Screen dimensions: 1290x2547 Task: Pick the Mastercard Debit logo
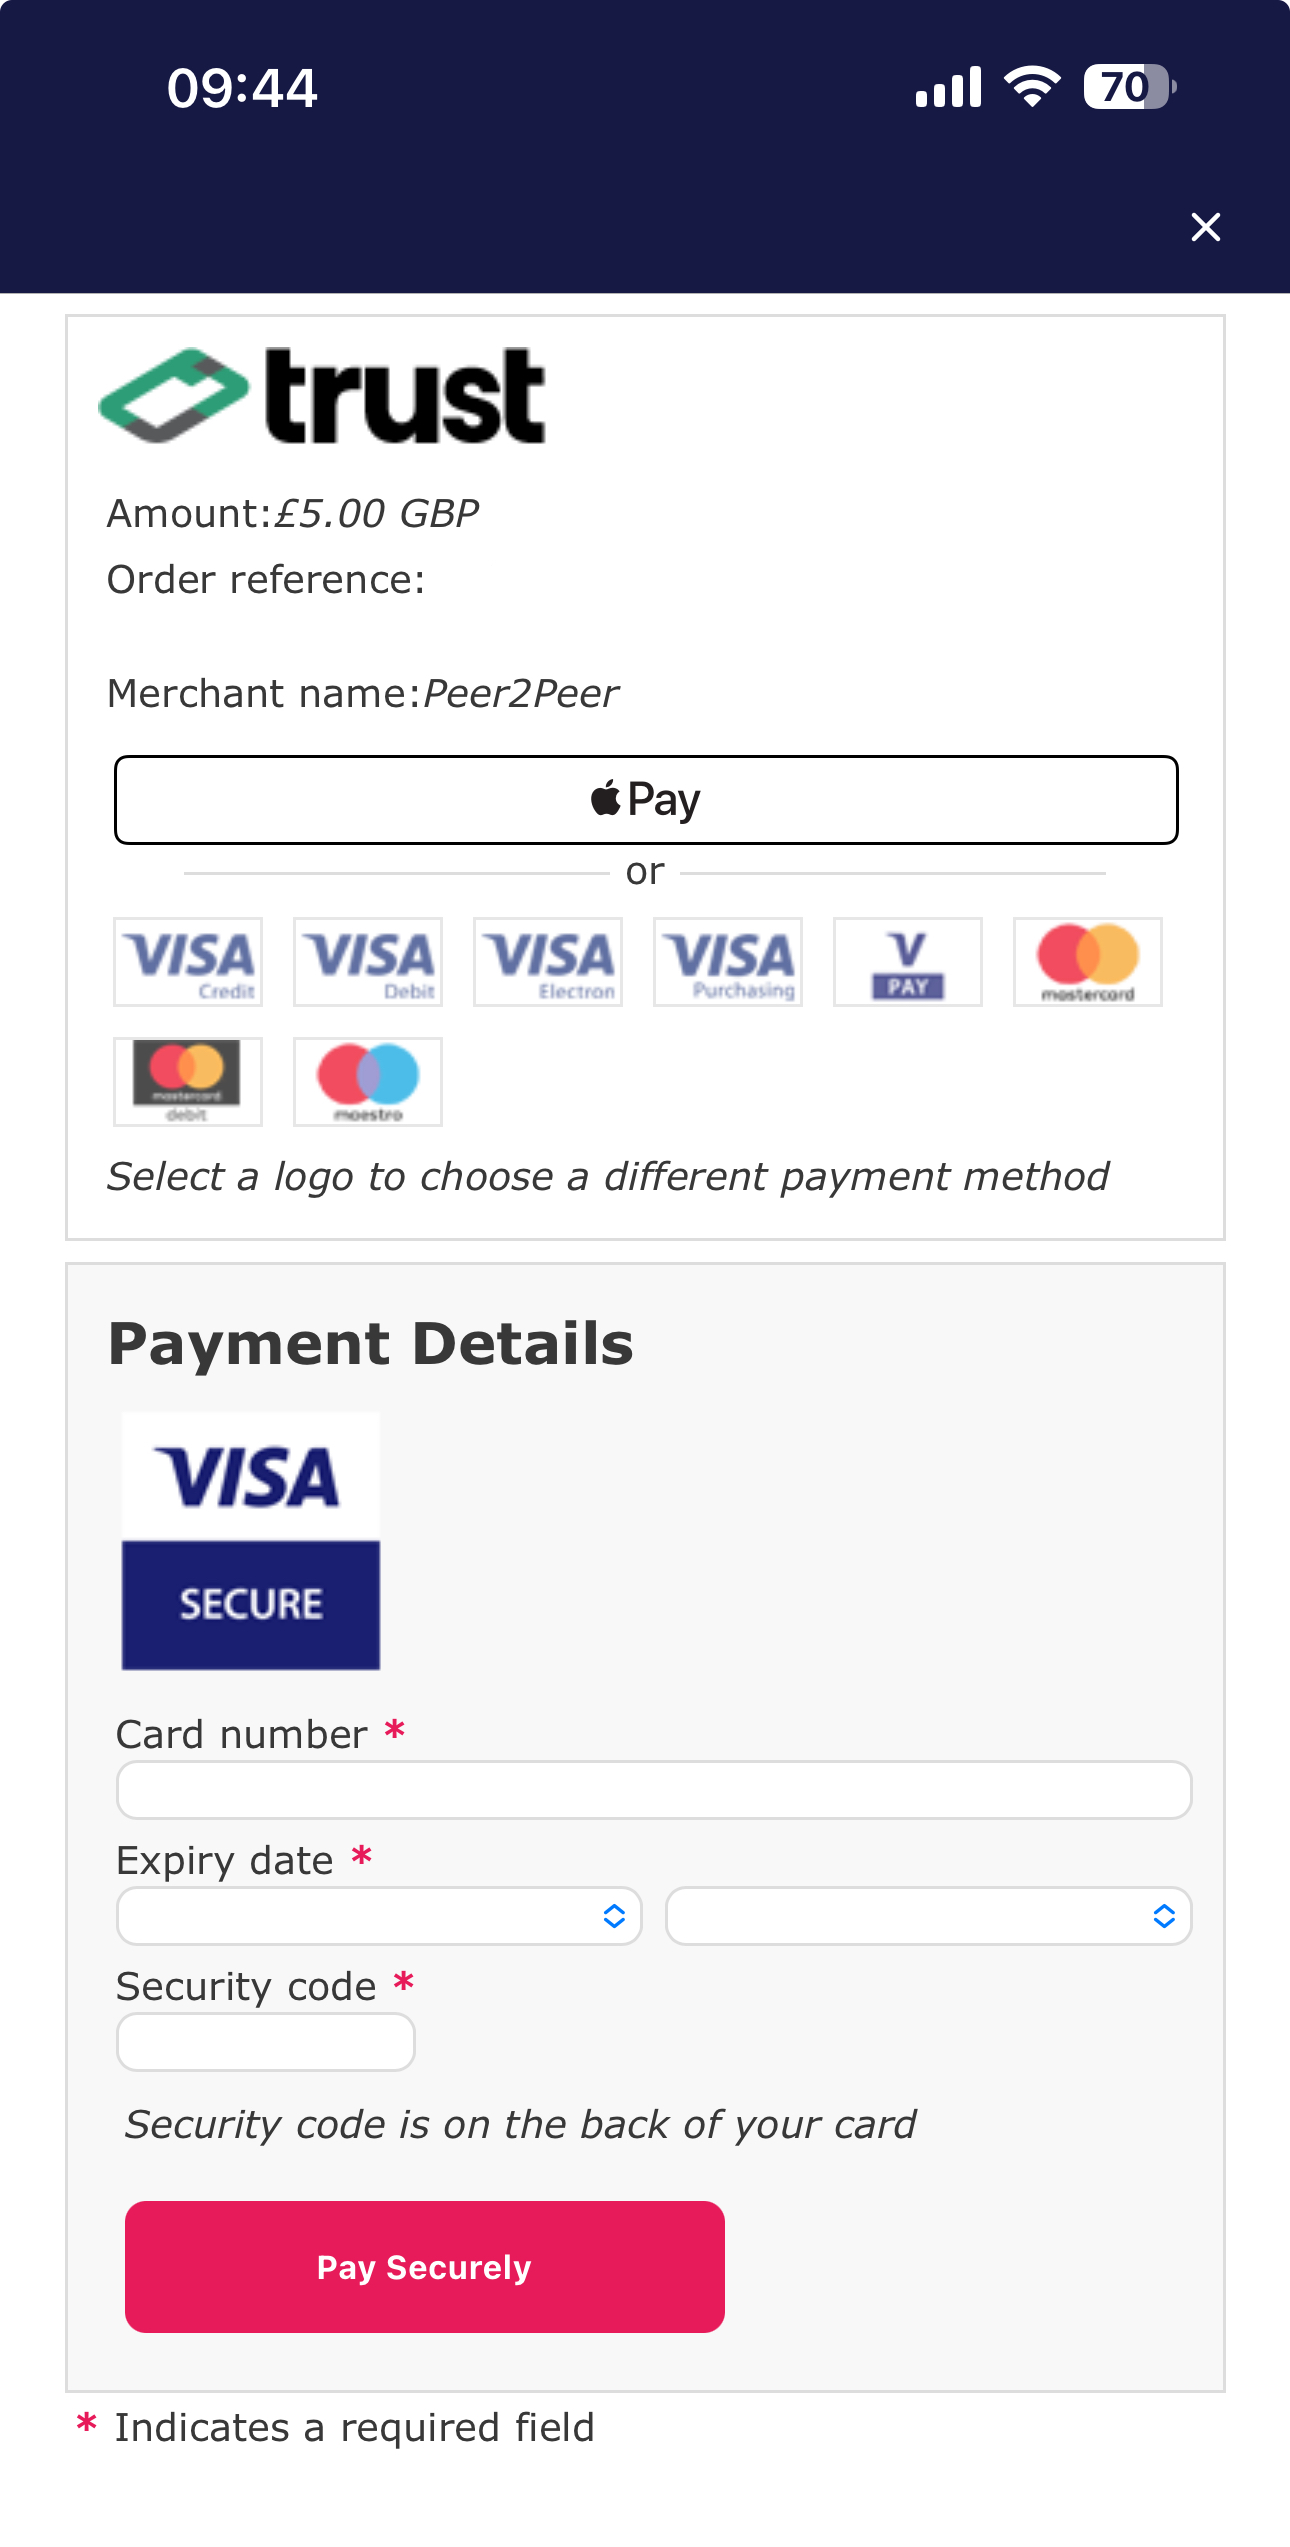pos(188,1082)
